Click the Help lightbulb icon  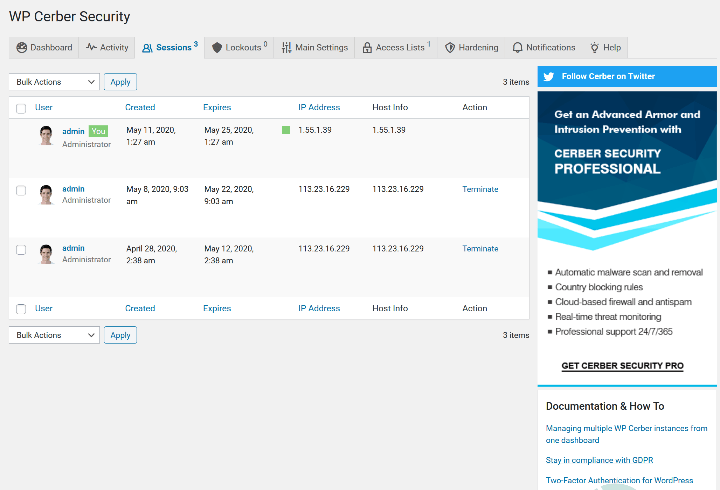click(x=594, y=47)
